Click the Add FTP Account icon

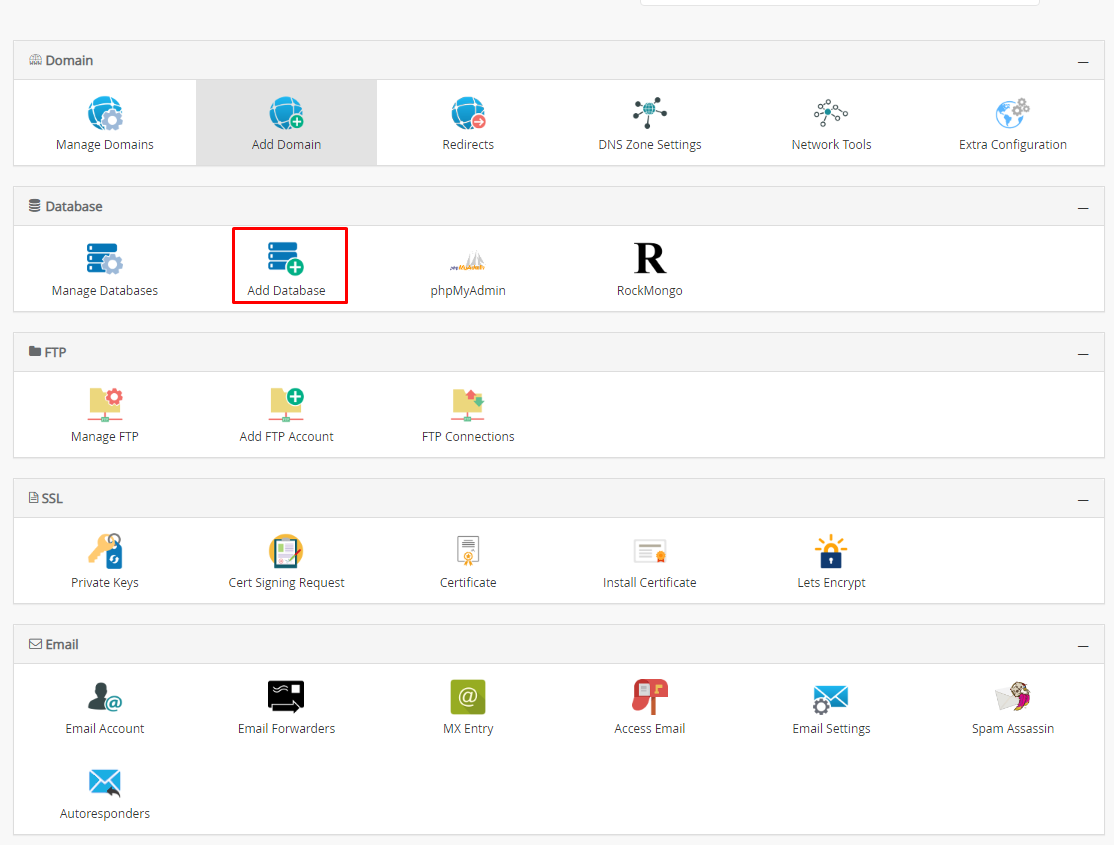coord(286,404)
